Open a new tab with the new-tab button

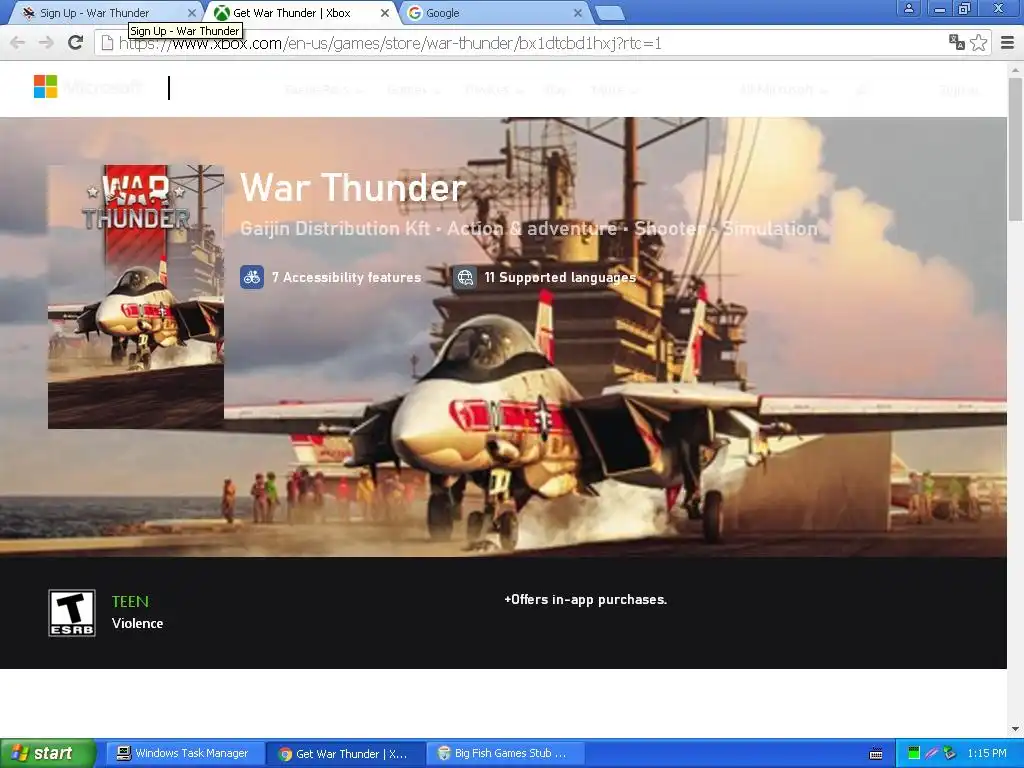point(610,13)
